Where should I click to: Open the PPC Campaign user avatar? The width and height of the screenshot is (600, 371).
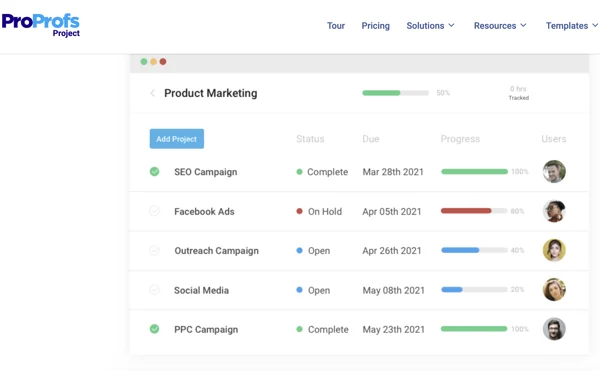pos(554,329)
